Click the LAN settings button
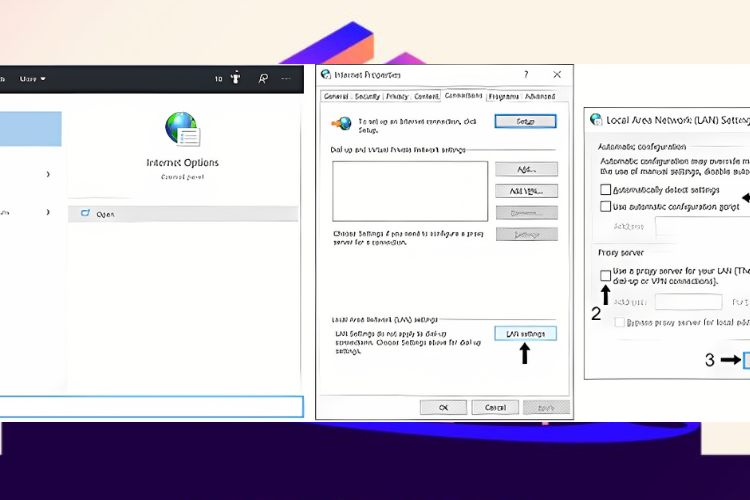 (x=525, y=333)
